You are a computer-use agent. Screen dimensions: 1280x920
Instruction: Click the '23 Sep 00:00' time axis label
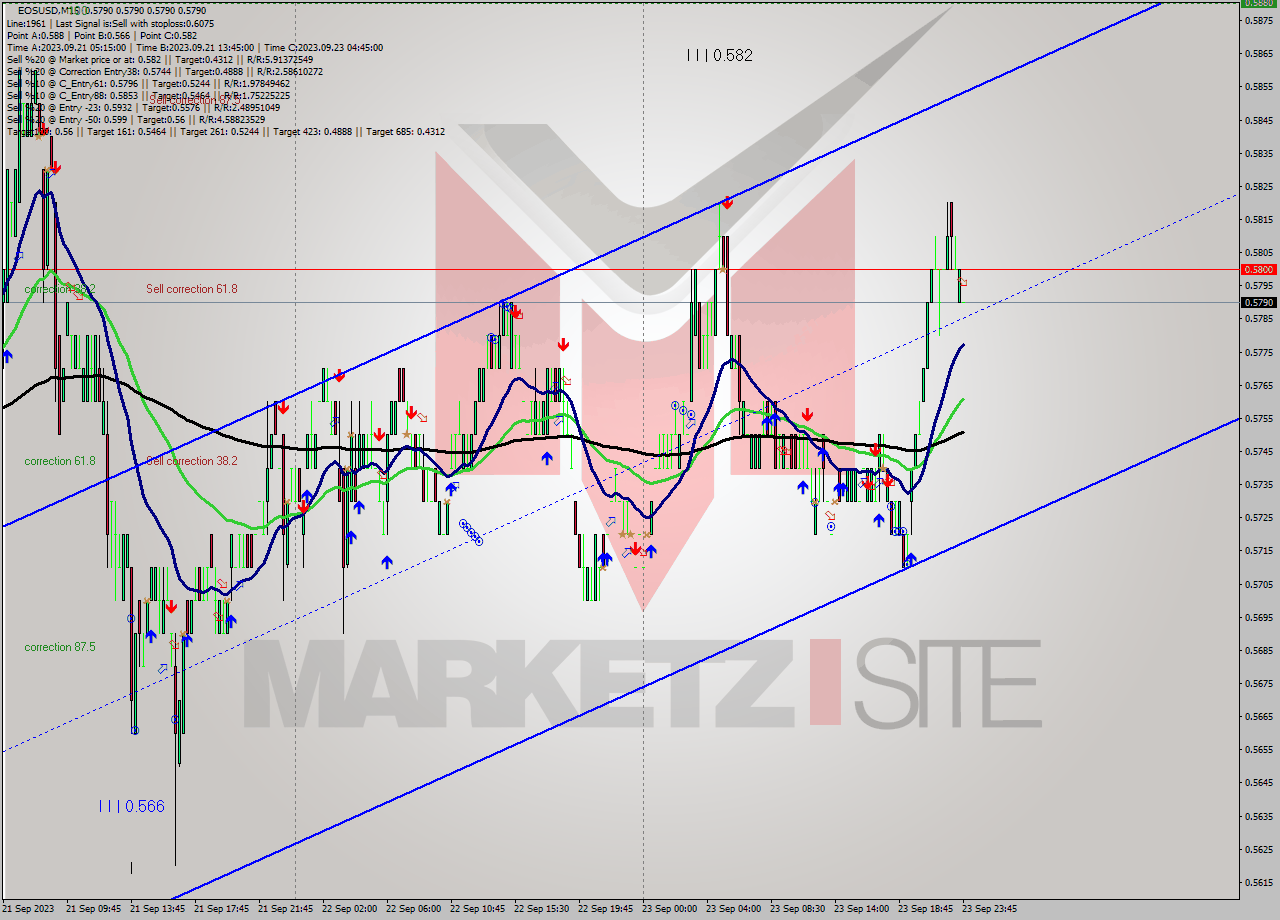click(669, 909)
